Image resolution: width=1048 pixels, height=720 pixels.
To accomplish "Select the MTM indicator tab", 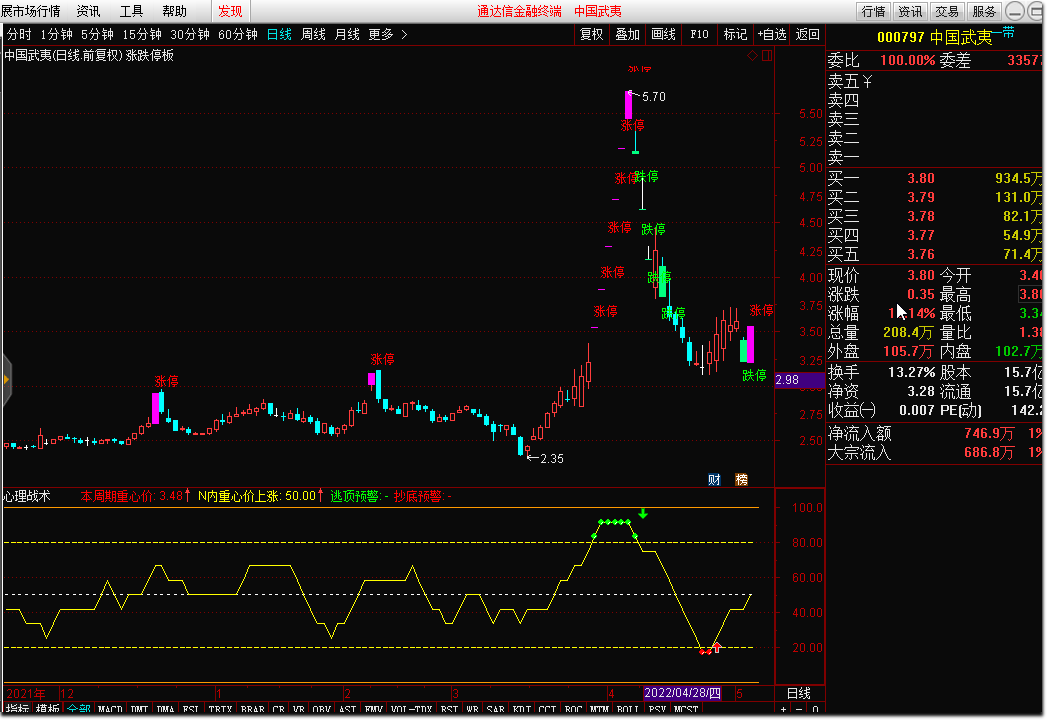I will coord(600,709).
